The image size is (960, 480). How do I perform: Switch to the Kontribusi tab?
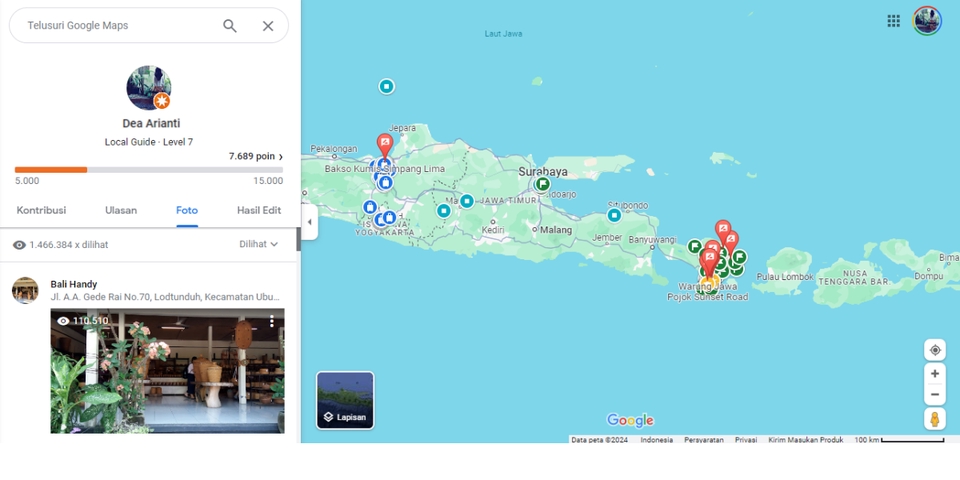[41, 210]
